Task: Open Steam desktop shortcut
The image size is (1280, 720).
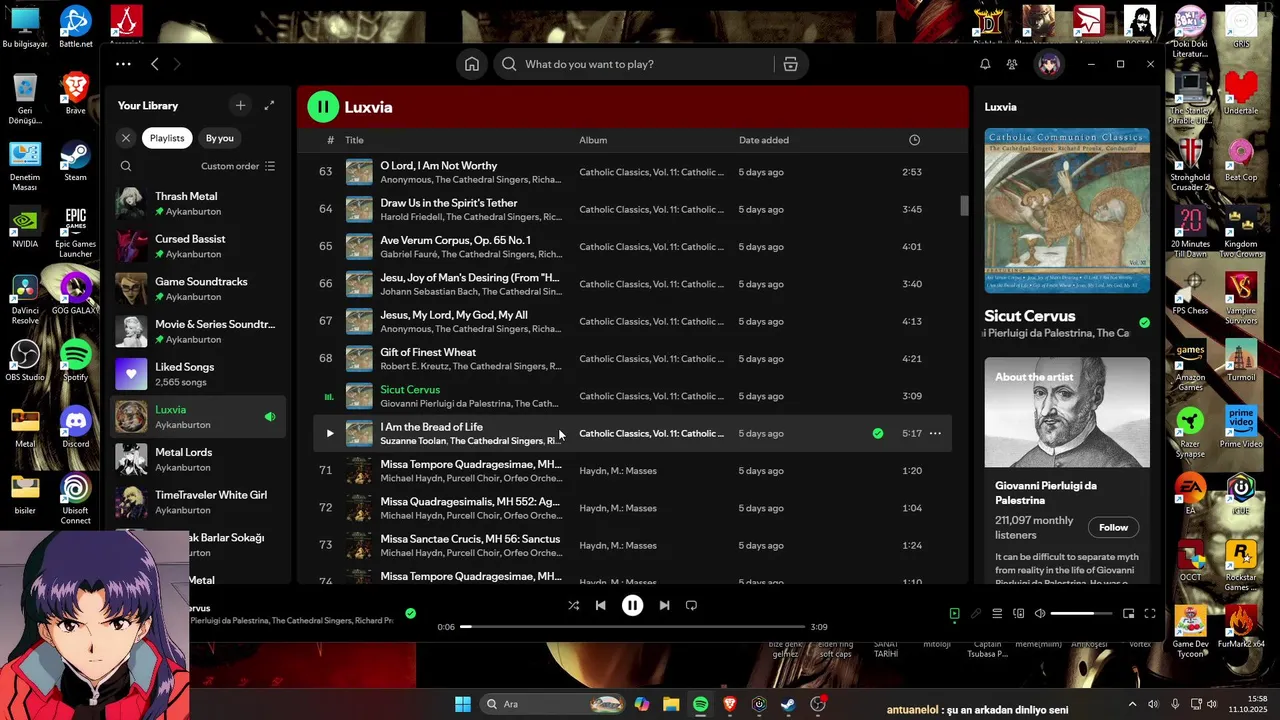Action: click(75, 161)
